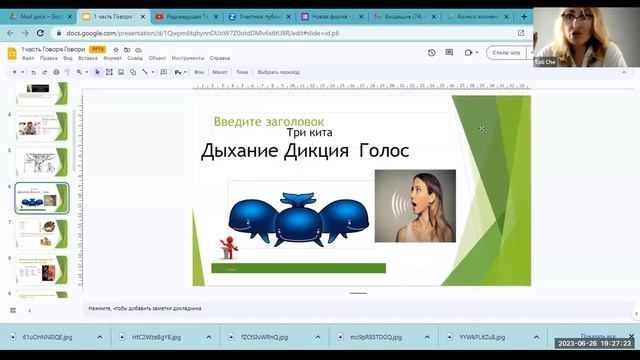Image resolution: width=640 pixels, height=360 pixels.
Task: Open the 61uOnNNBQE.jpg download menu arrow
Action: 100,337
